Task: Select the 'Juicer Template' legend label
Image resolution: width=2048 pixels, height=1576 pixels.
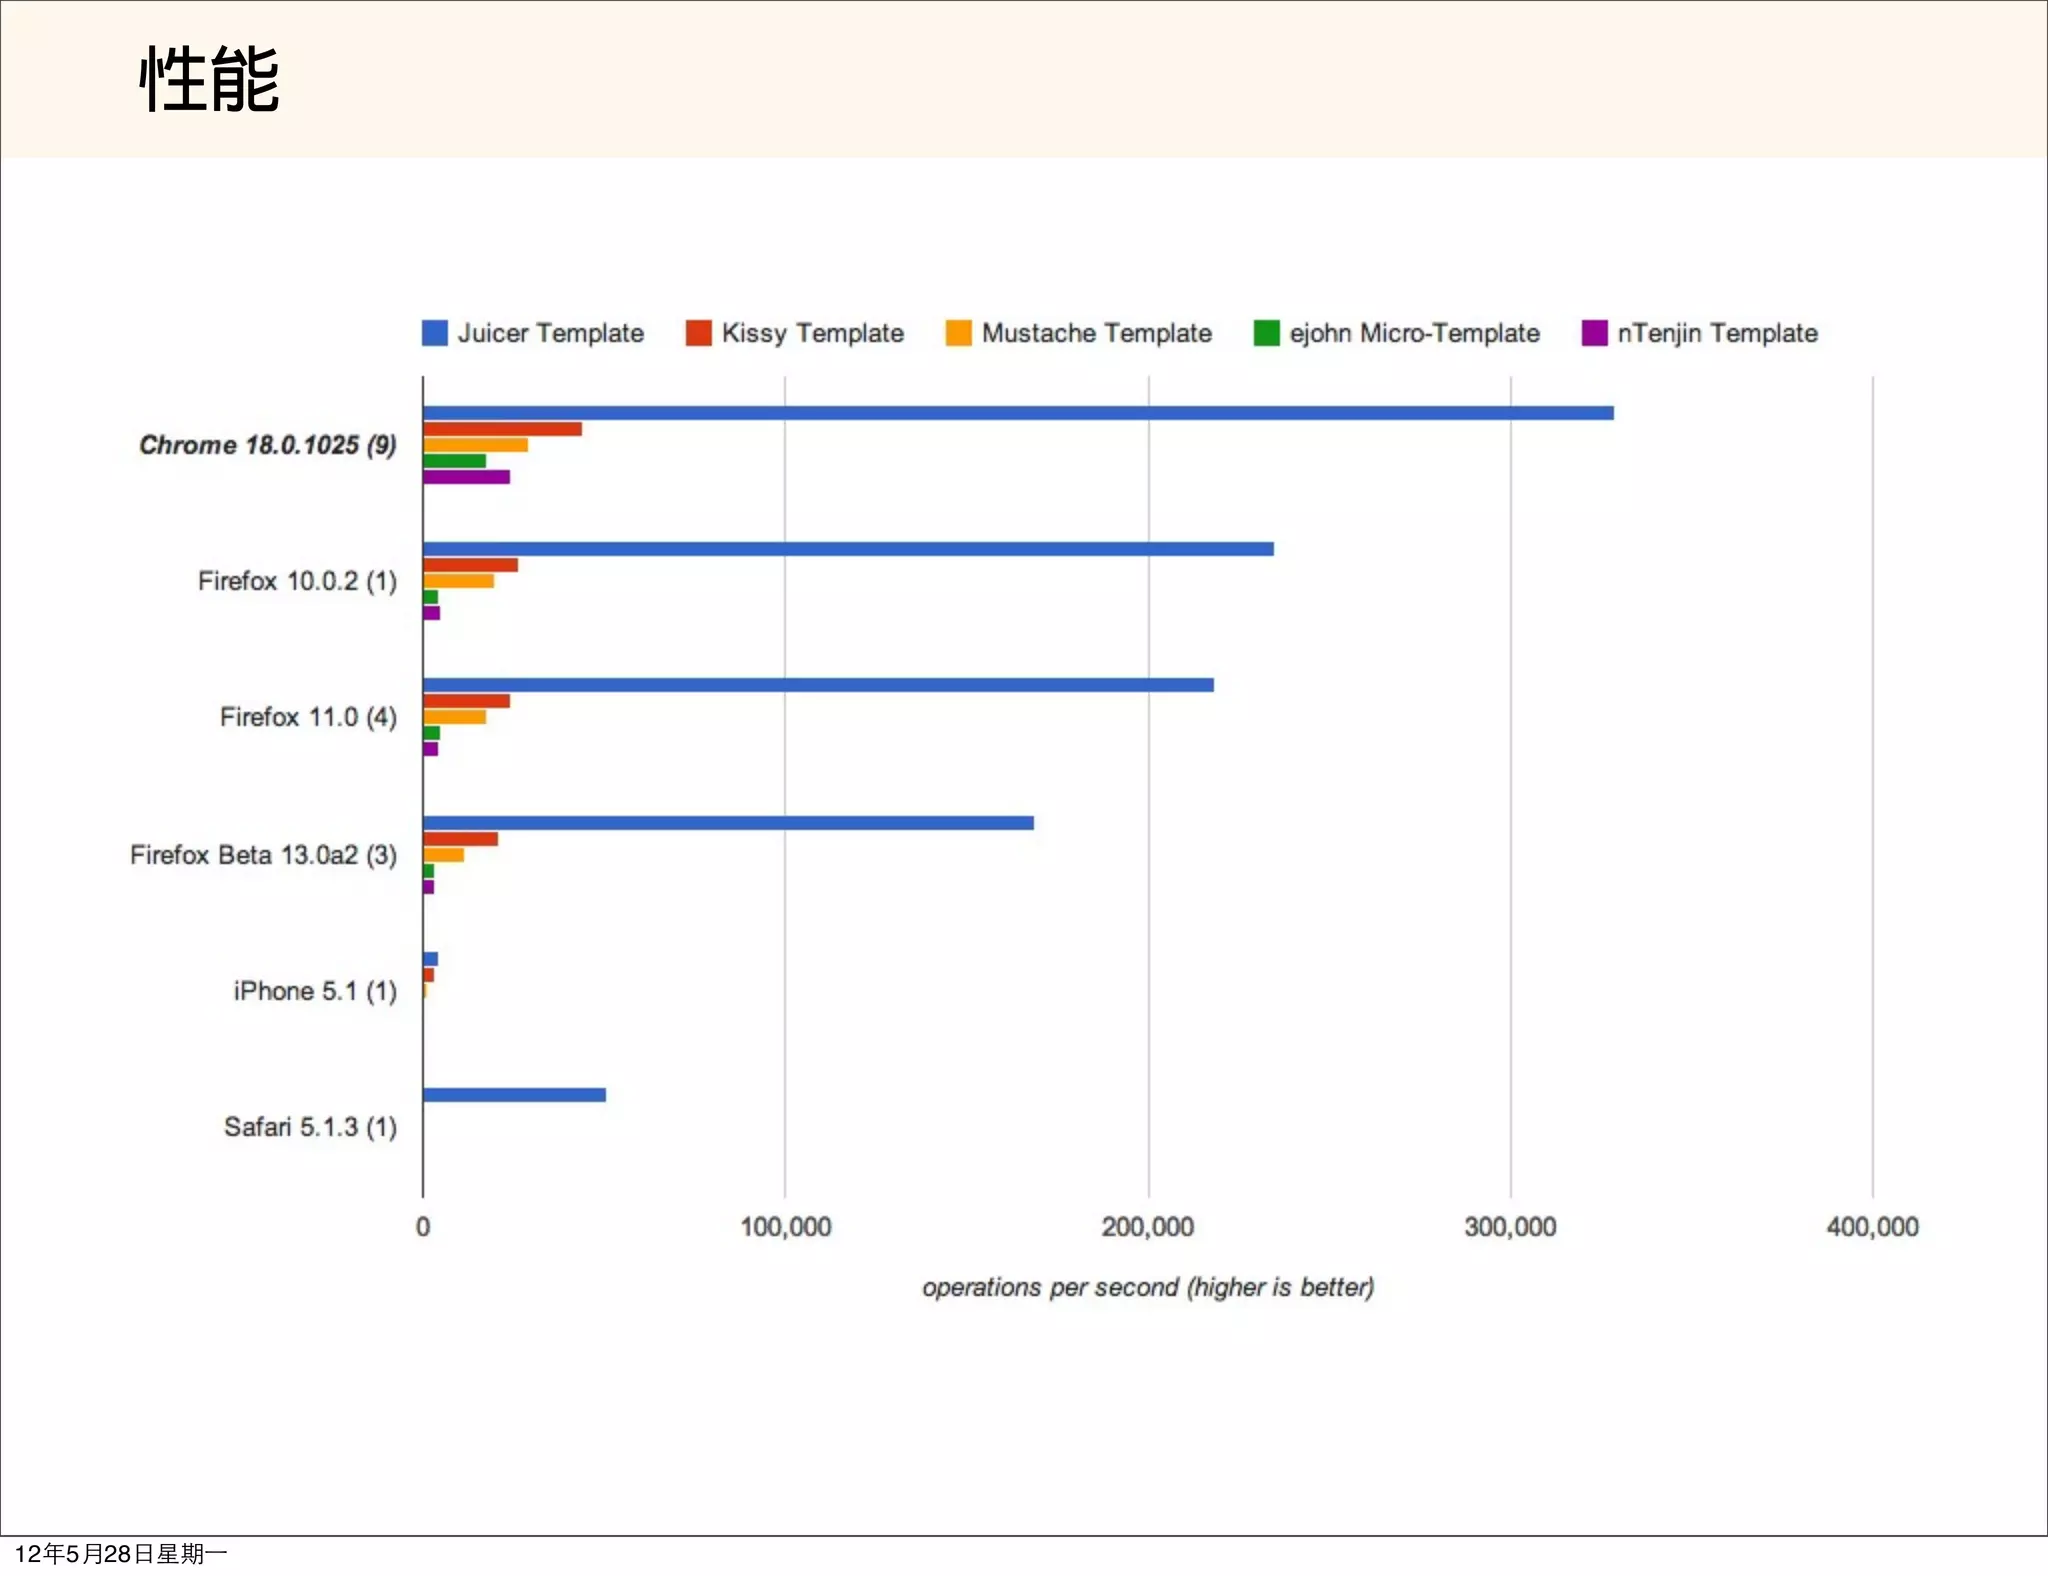Action: (551, 333)
